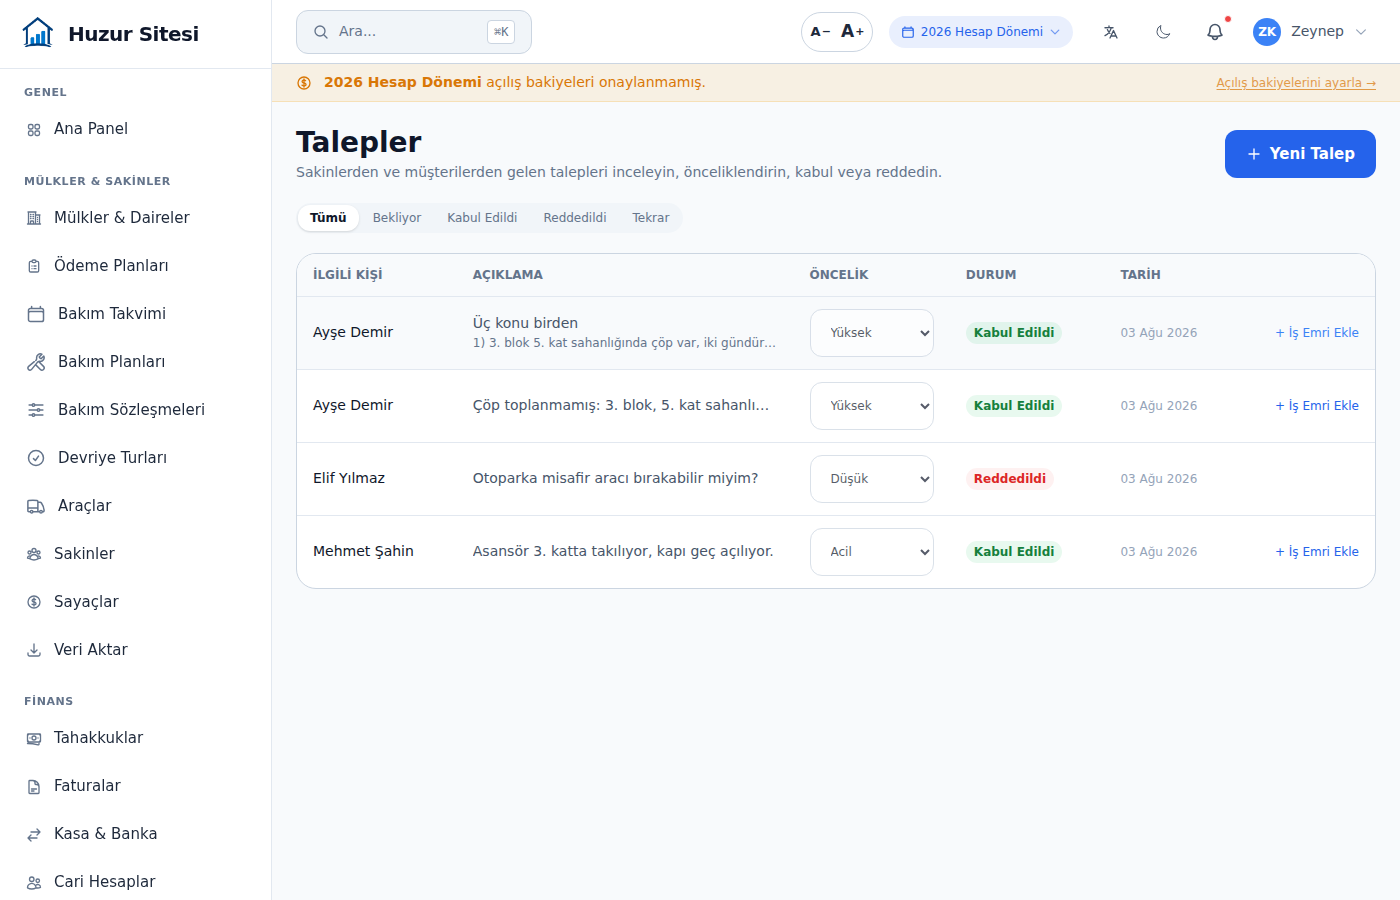Expand the Zeynep user menu chevron
The height and width of the screenshot is (900, 1400).
tap(1361, 32)
